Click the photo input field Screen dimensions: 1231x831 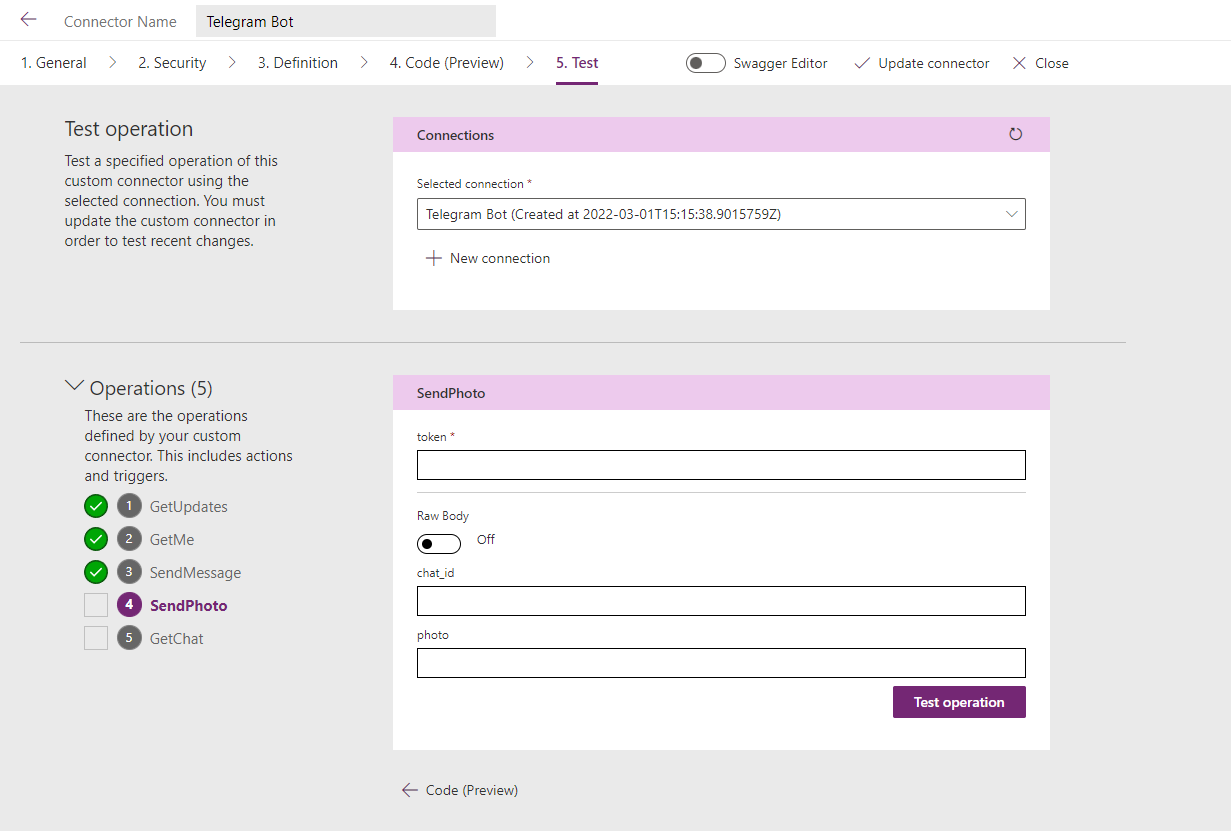point(721,663)
